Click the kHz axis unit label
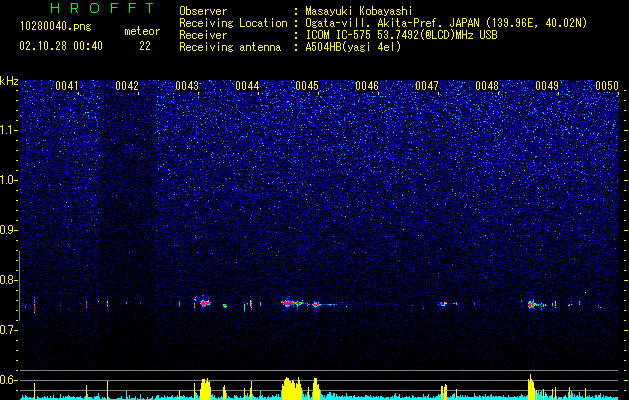The height and width of the screenshot is (400, 629). coord(9,81)
